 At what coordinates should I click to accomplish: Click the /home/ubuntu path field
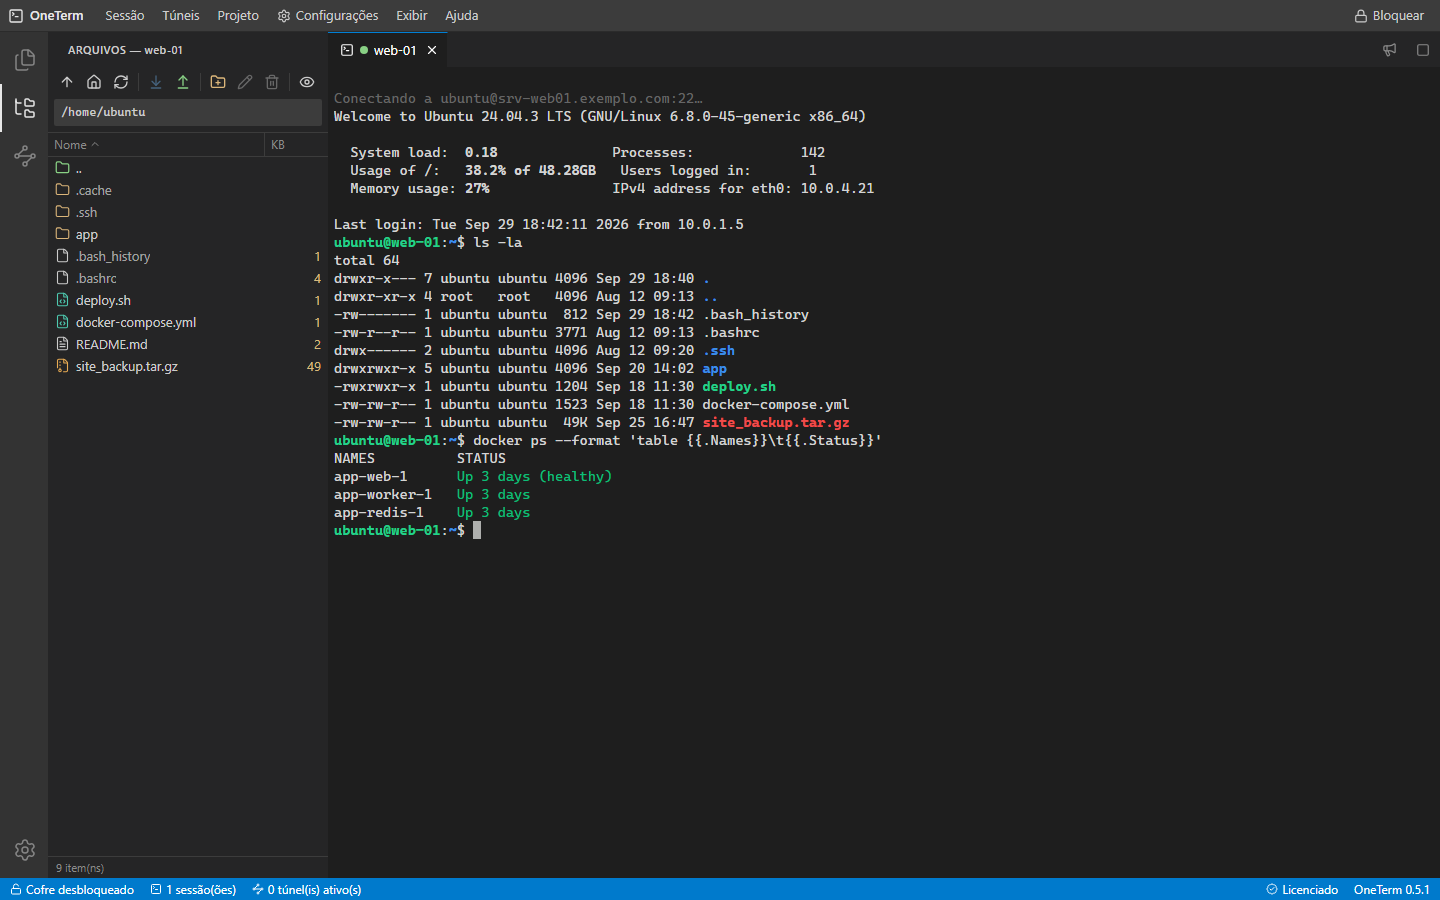tap(188, 112)
